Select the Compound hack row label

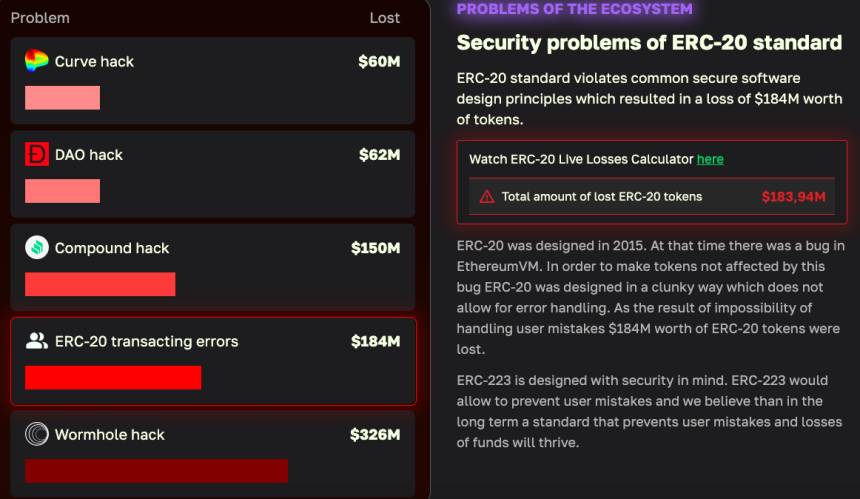(x=112, y=248)
